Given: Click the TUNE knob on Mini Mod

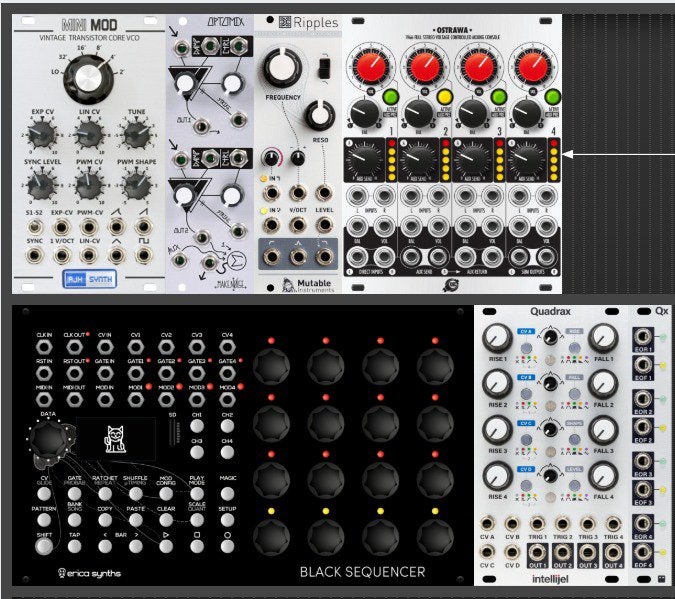Looking at the screenshot, I should tap(137, 134).
